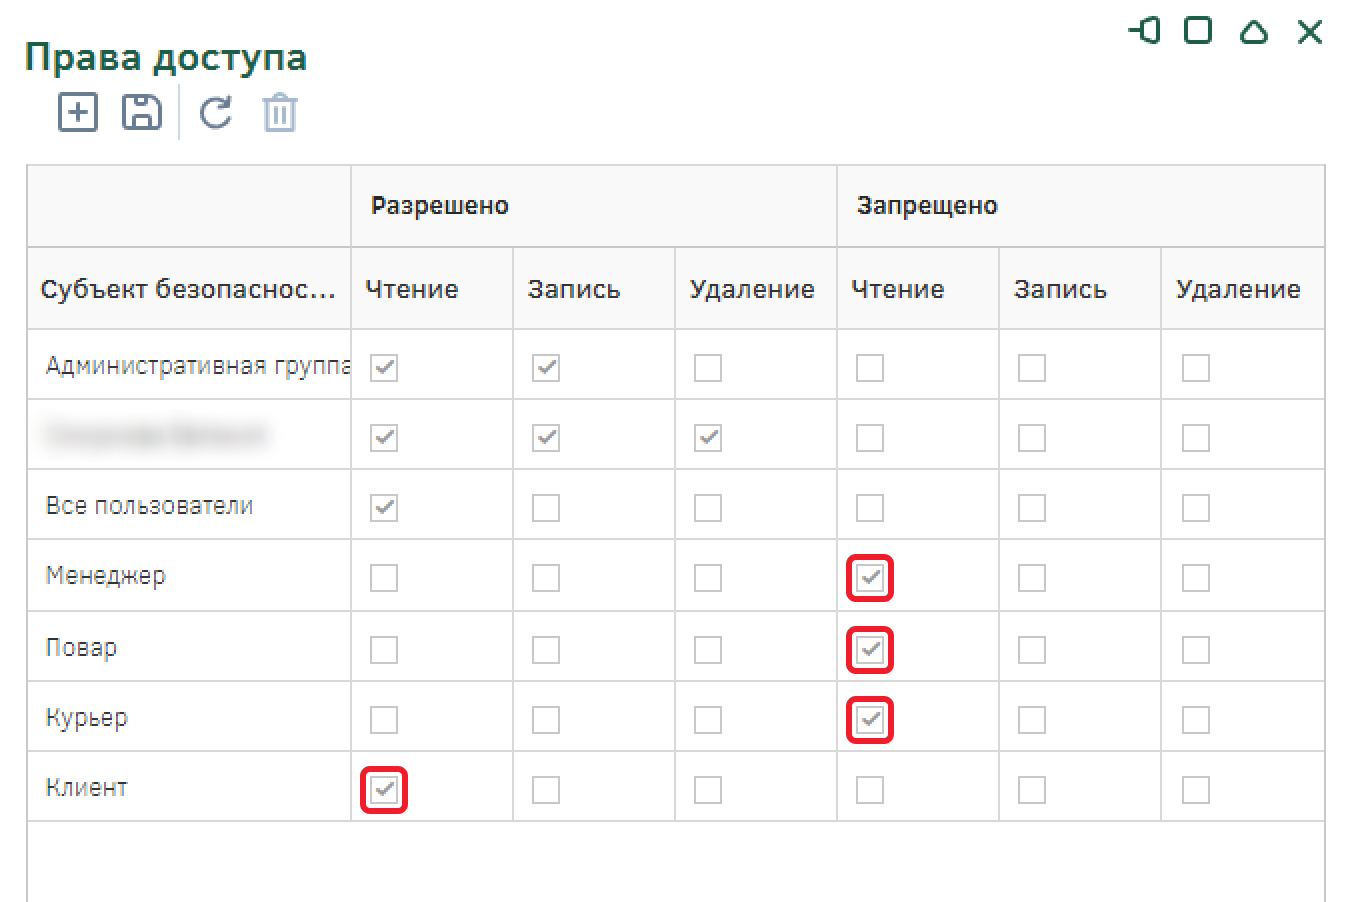The width and height of the screenshot is (1352, 902).
Task: Click the add new record icon
Action: coord(78,112)
